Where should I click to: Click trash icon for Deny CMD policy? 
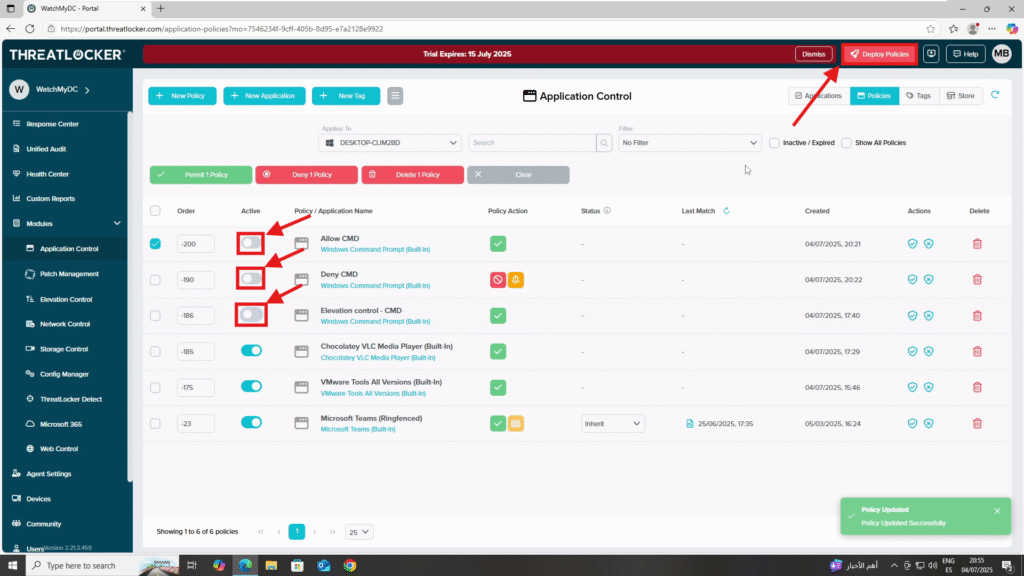[977, 280]
